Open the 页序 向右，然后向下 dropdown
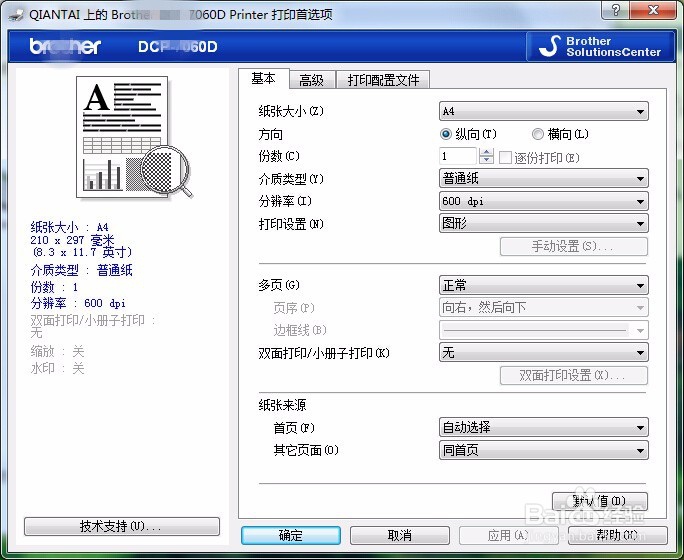The height and width of the screenshot is (560, 684). coord(544,307)
